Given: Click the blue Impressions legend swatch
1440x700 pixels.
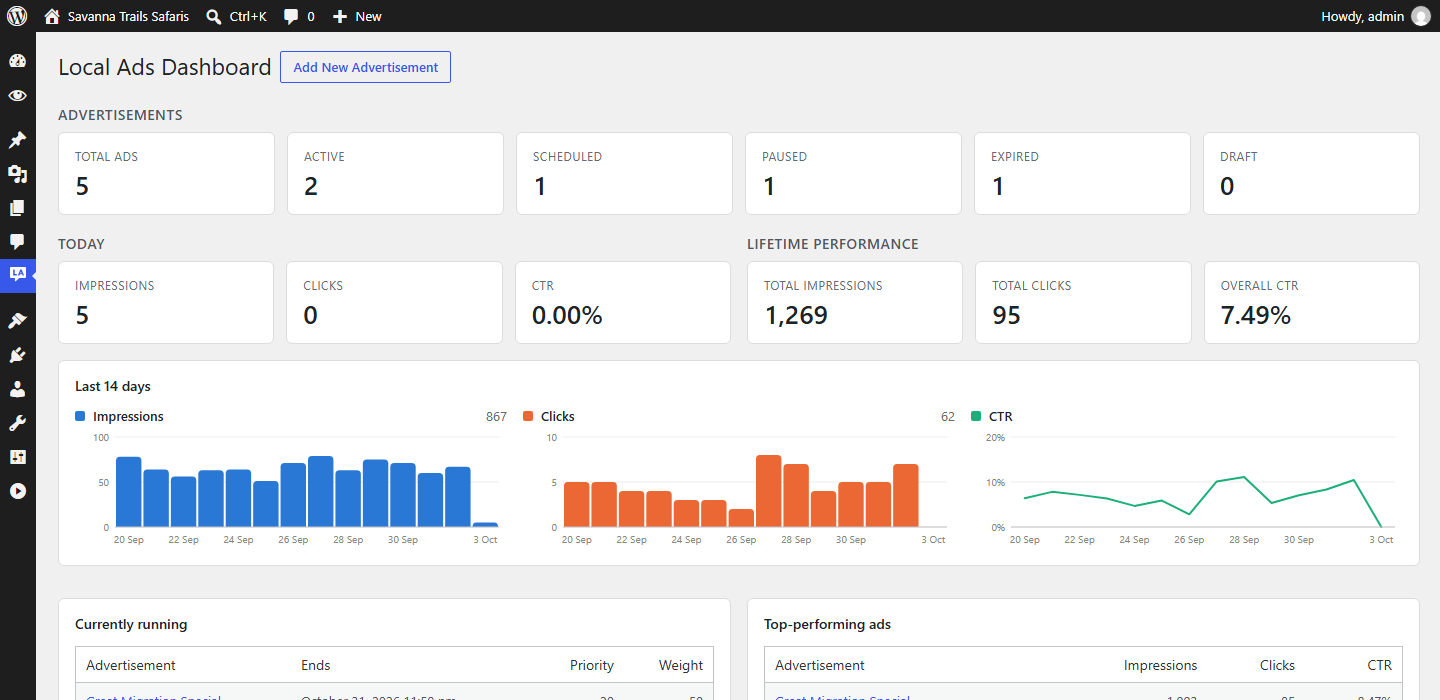Looking at the screenshot, I should [x=81, y=416].
